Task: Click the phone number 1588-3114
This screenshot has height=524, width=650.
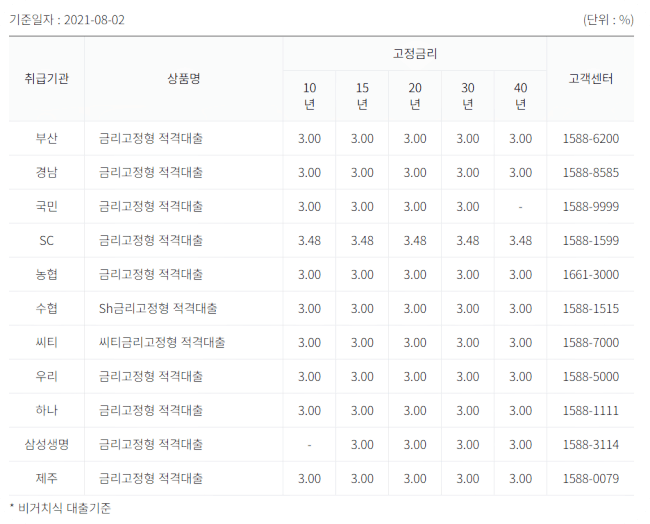Action: (x=590, y=444)
